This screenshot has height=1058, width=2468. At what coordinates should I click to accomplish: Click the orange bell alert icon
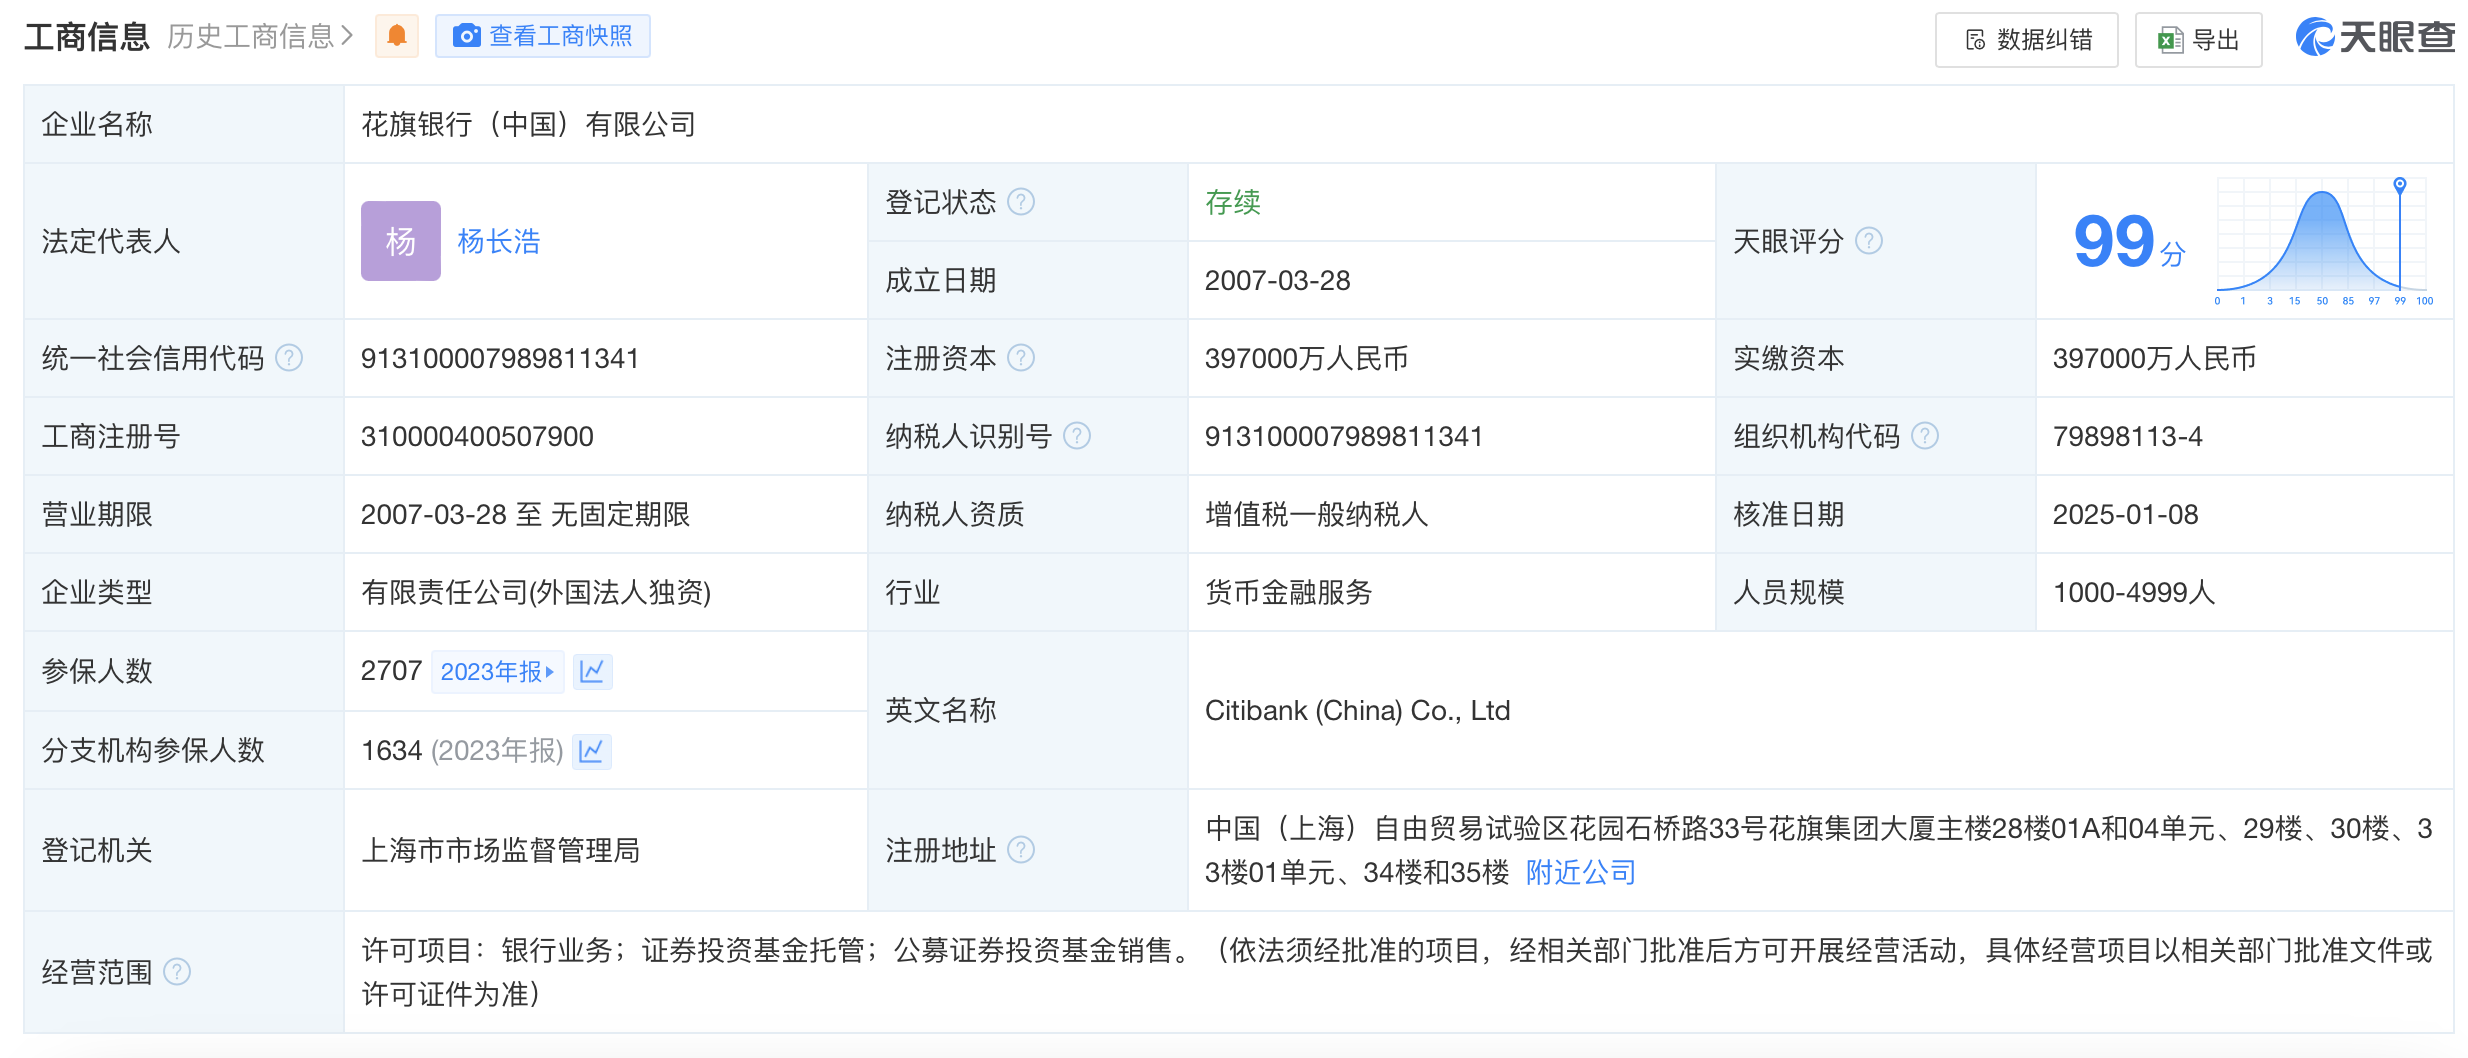pyautogui.click(x=397, y=36)
